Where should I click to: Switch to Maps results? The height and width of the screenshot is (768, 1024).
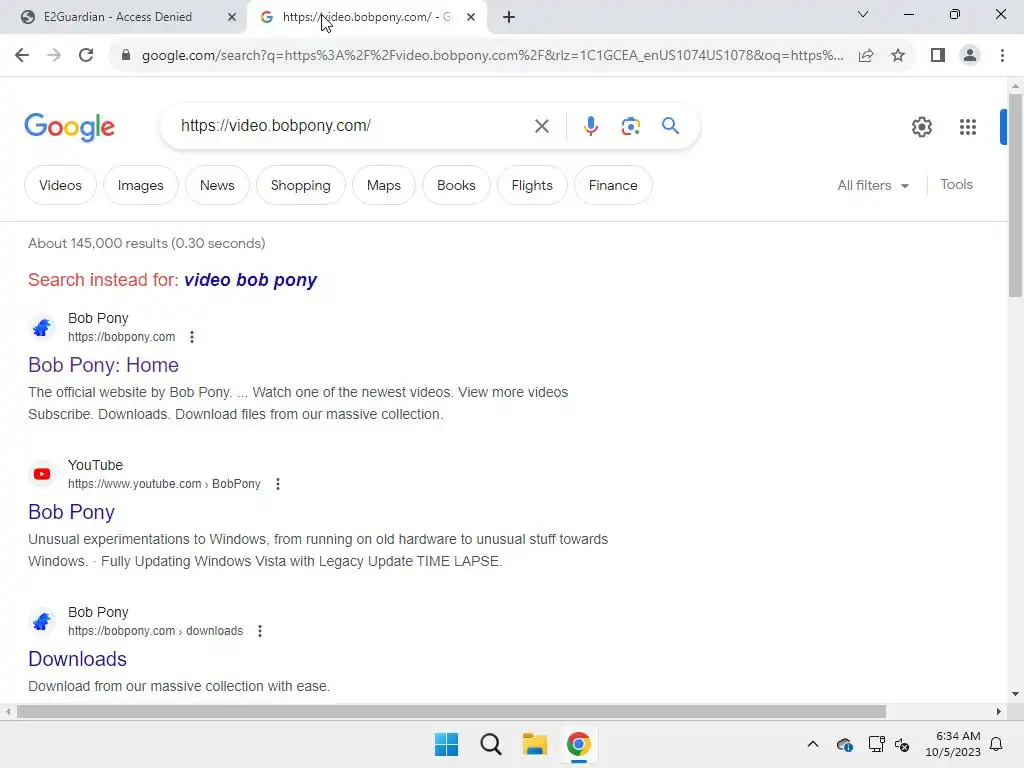[x=383, y=185]
